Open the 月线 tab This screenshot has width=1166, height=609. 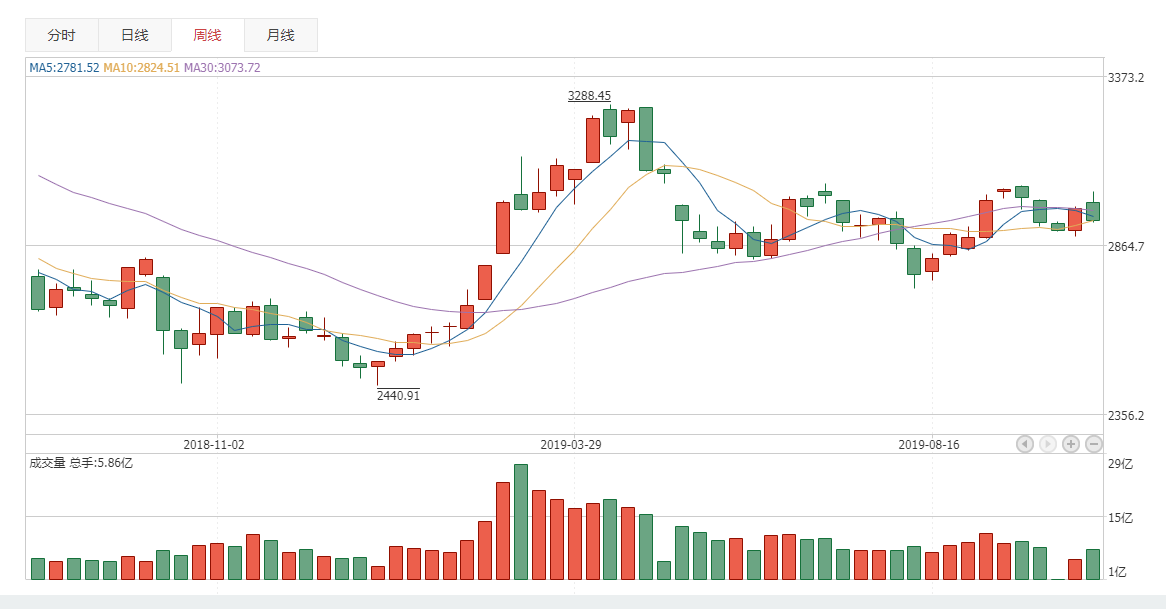(x=280, y=35)
